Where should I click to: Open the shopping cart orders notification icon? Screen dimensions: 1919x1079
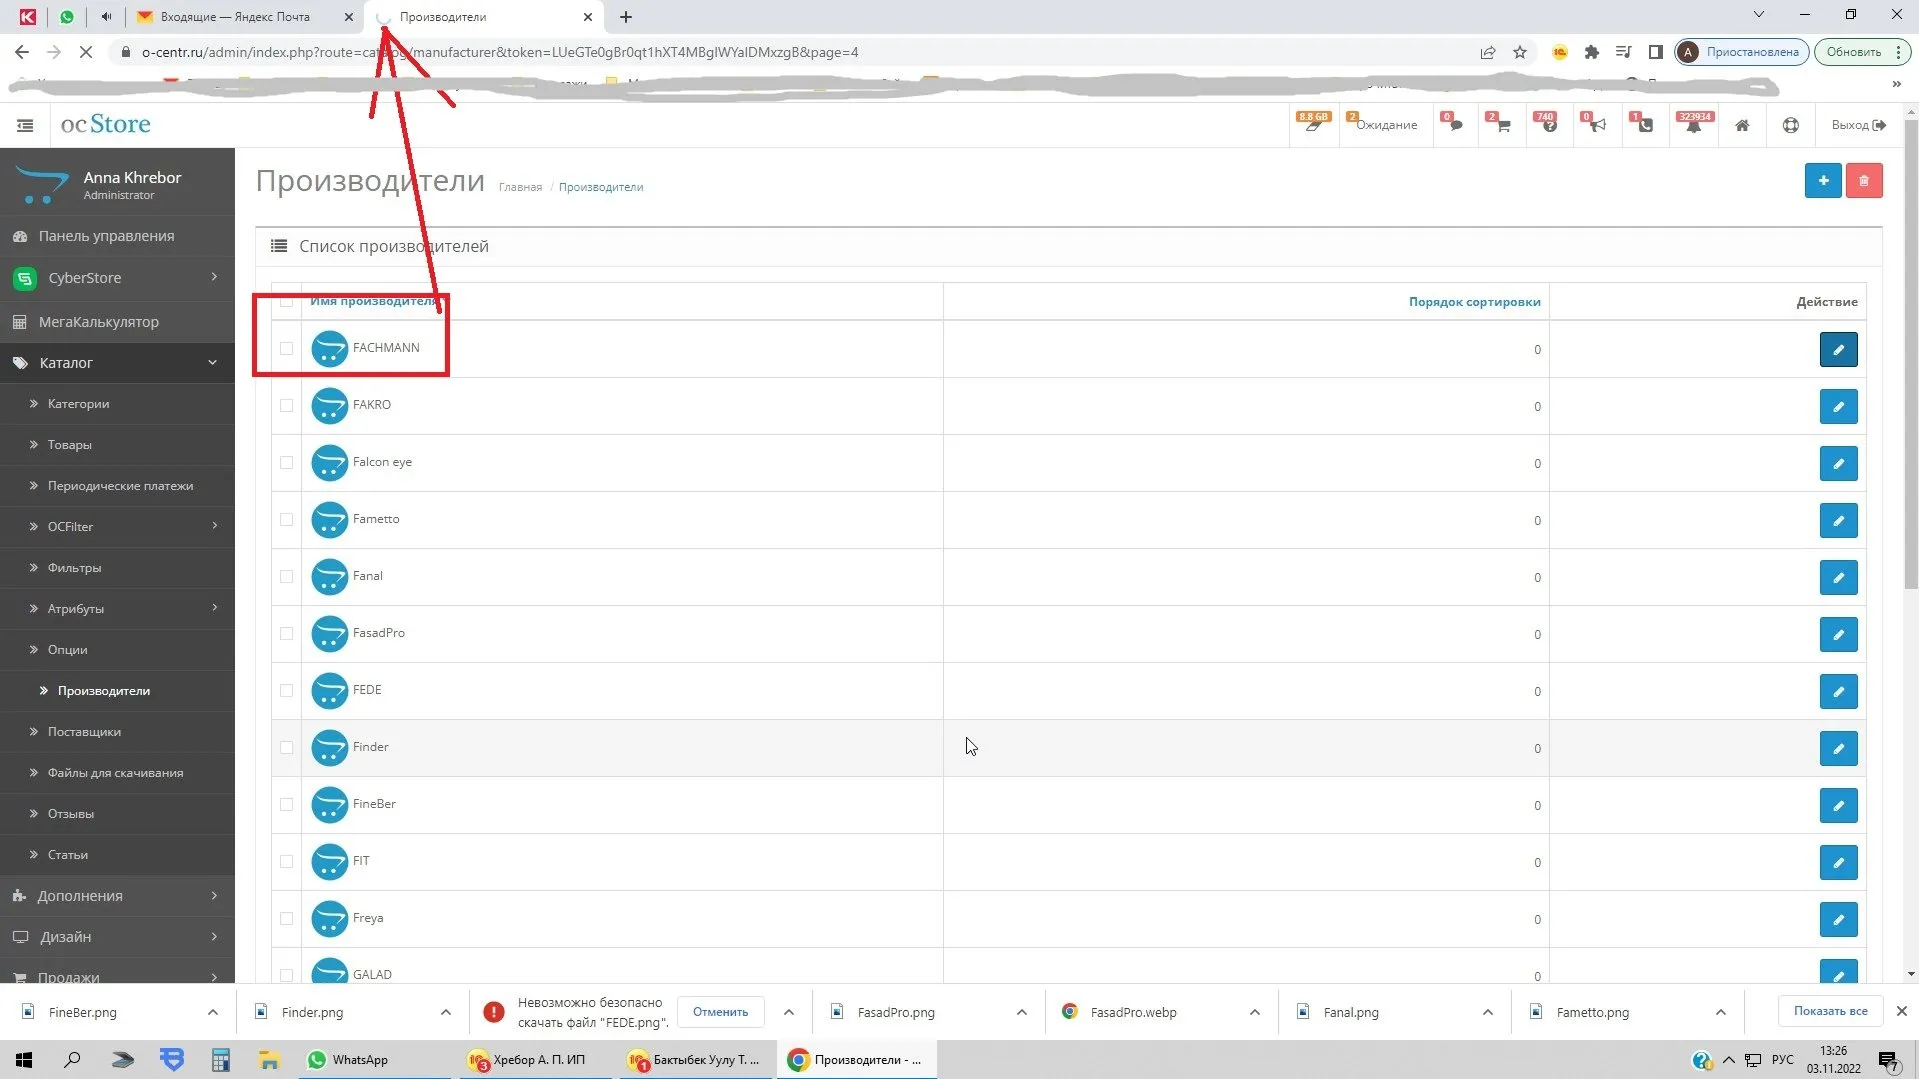1501,124
